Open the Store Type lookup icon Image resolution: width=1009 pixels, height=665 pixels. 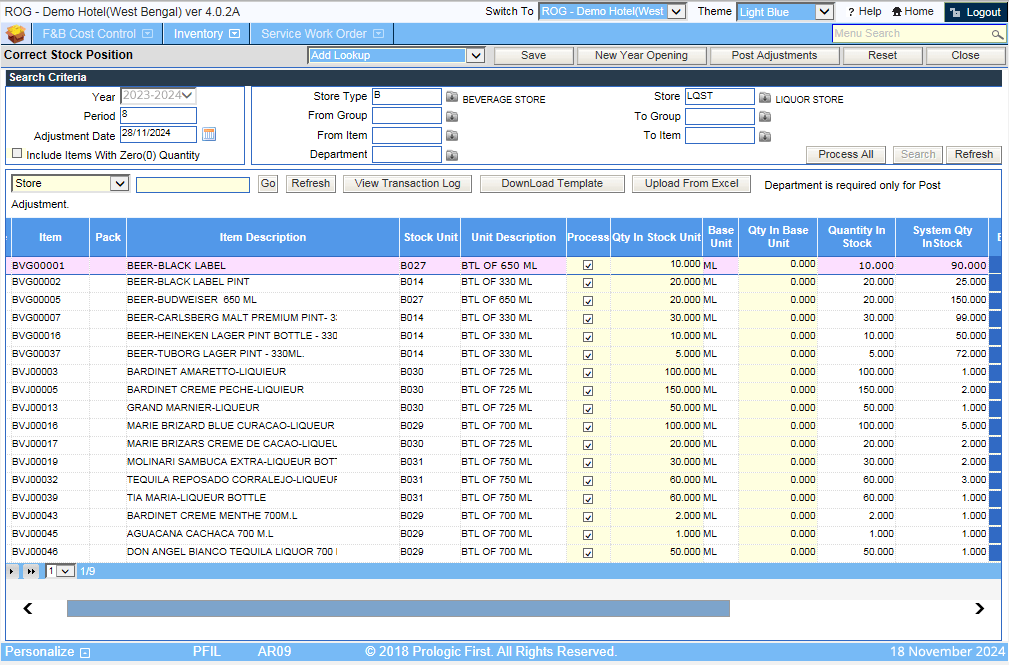(x=452, y=97)
